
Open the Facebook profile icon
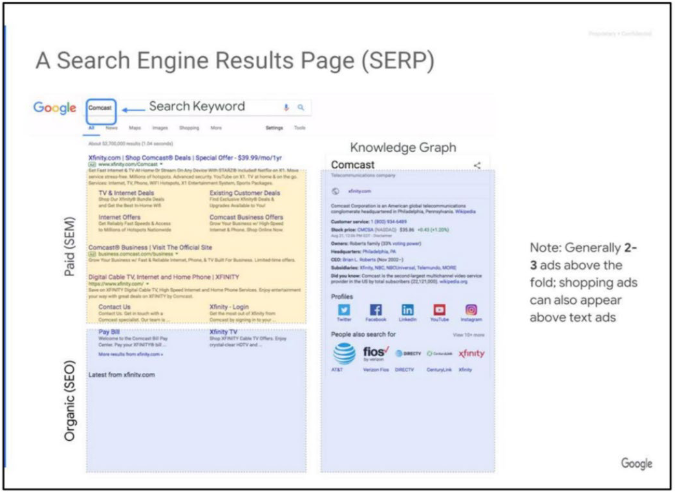(376, 309)
